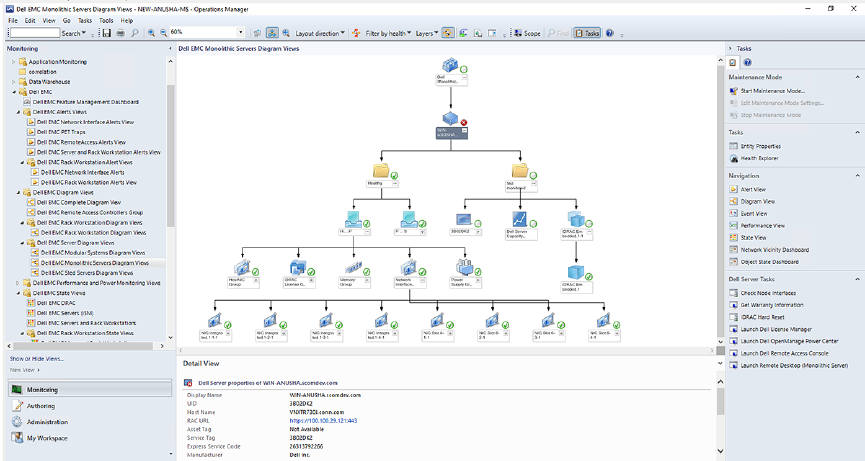Image resolution: width=865 pixels, height=461 pixels.
Task: Click the print icon in toolbar
Action: (x=121, y=33)
